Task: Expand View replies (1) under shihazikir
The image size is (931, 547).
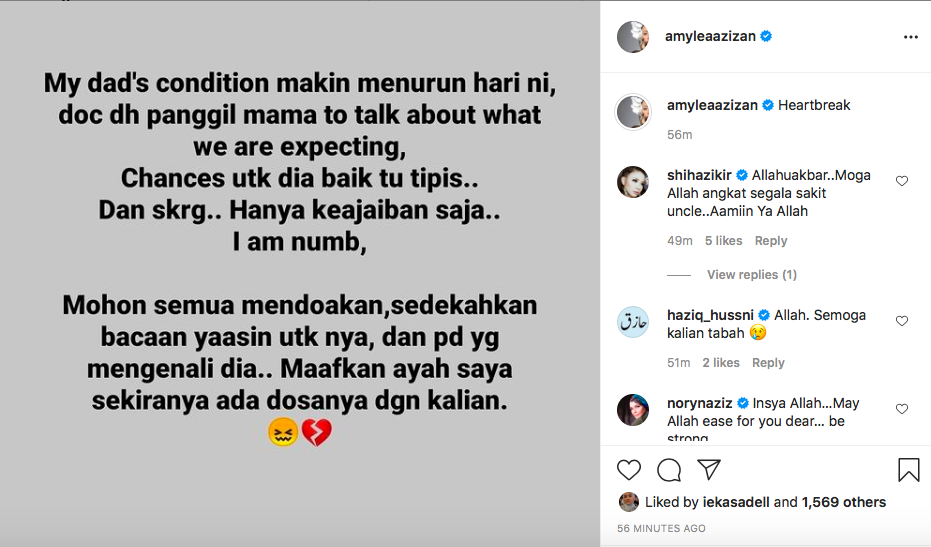Action: tap(752, 274)
